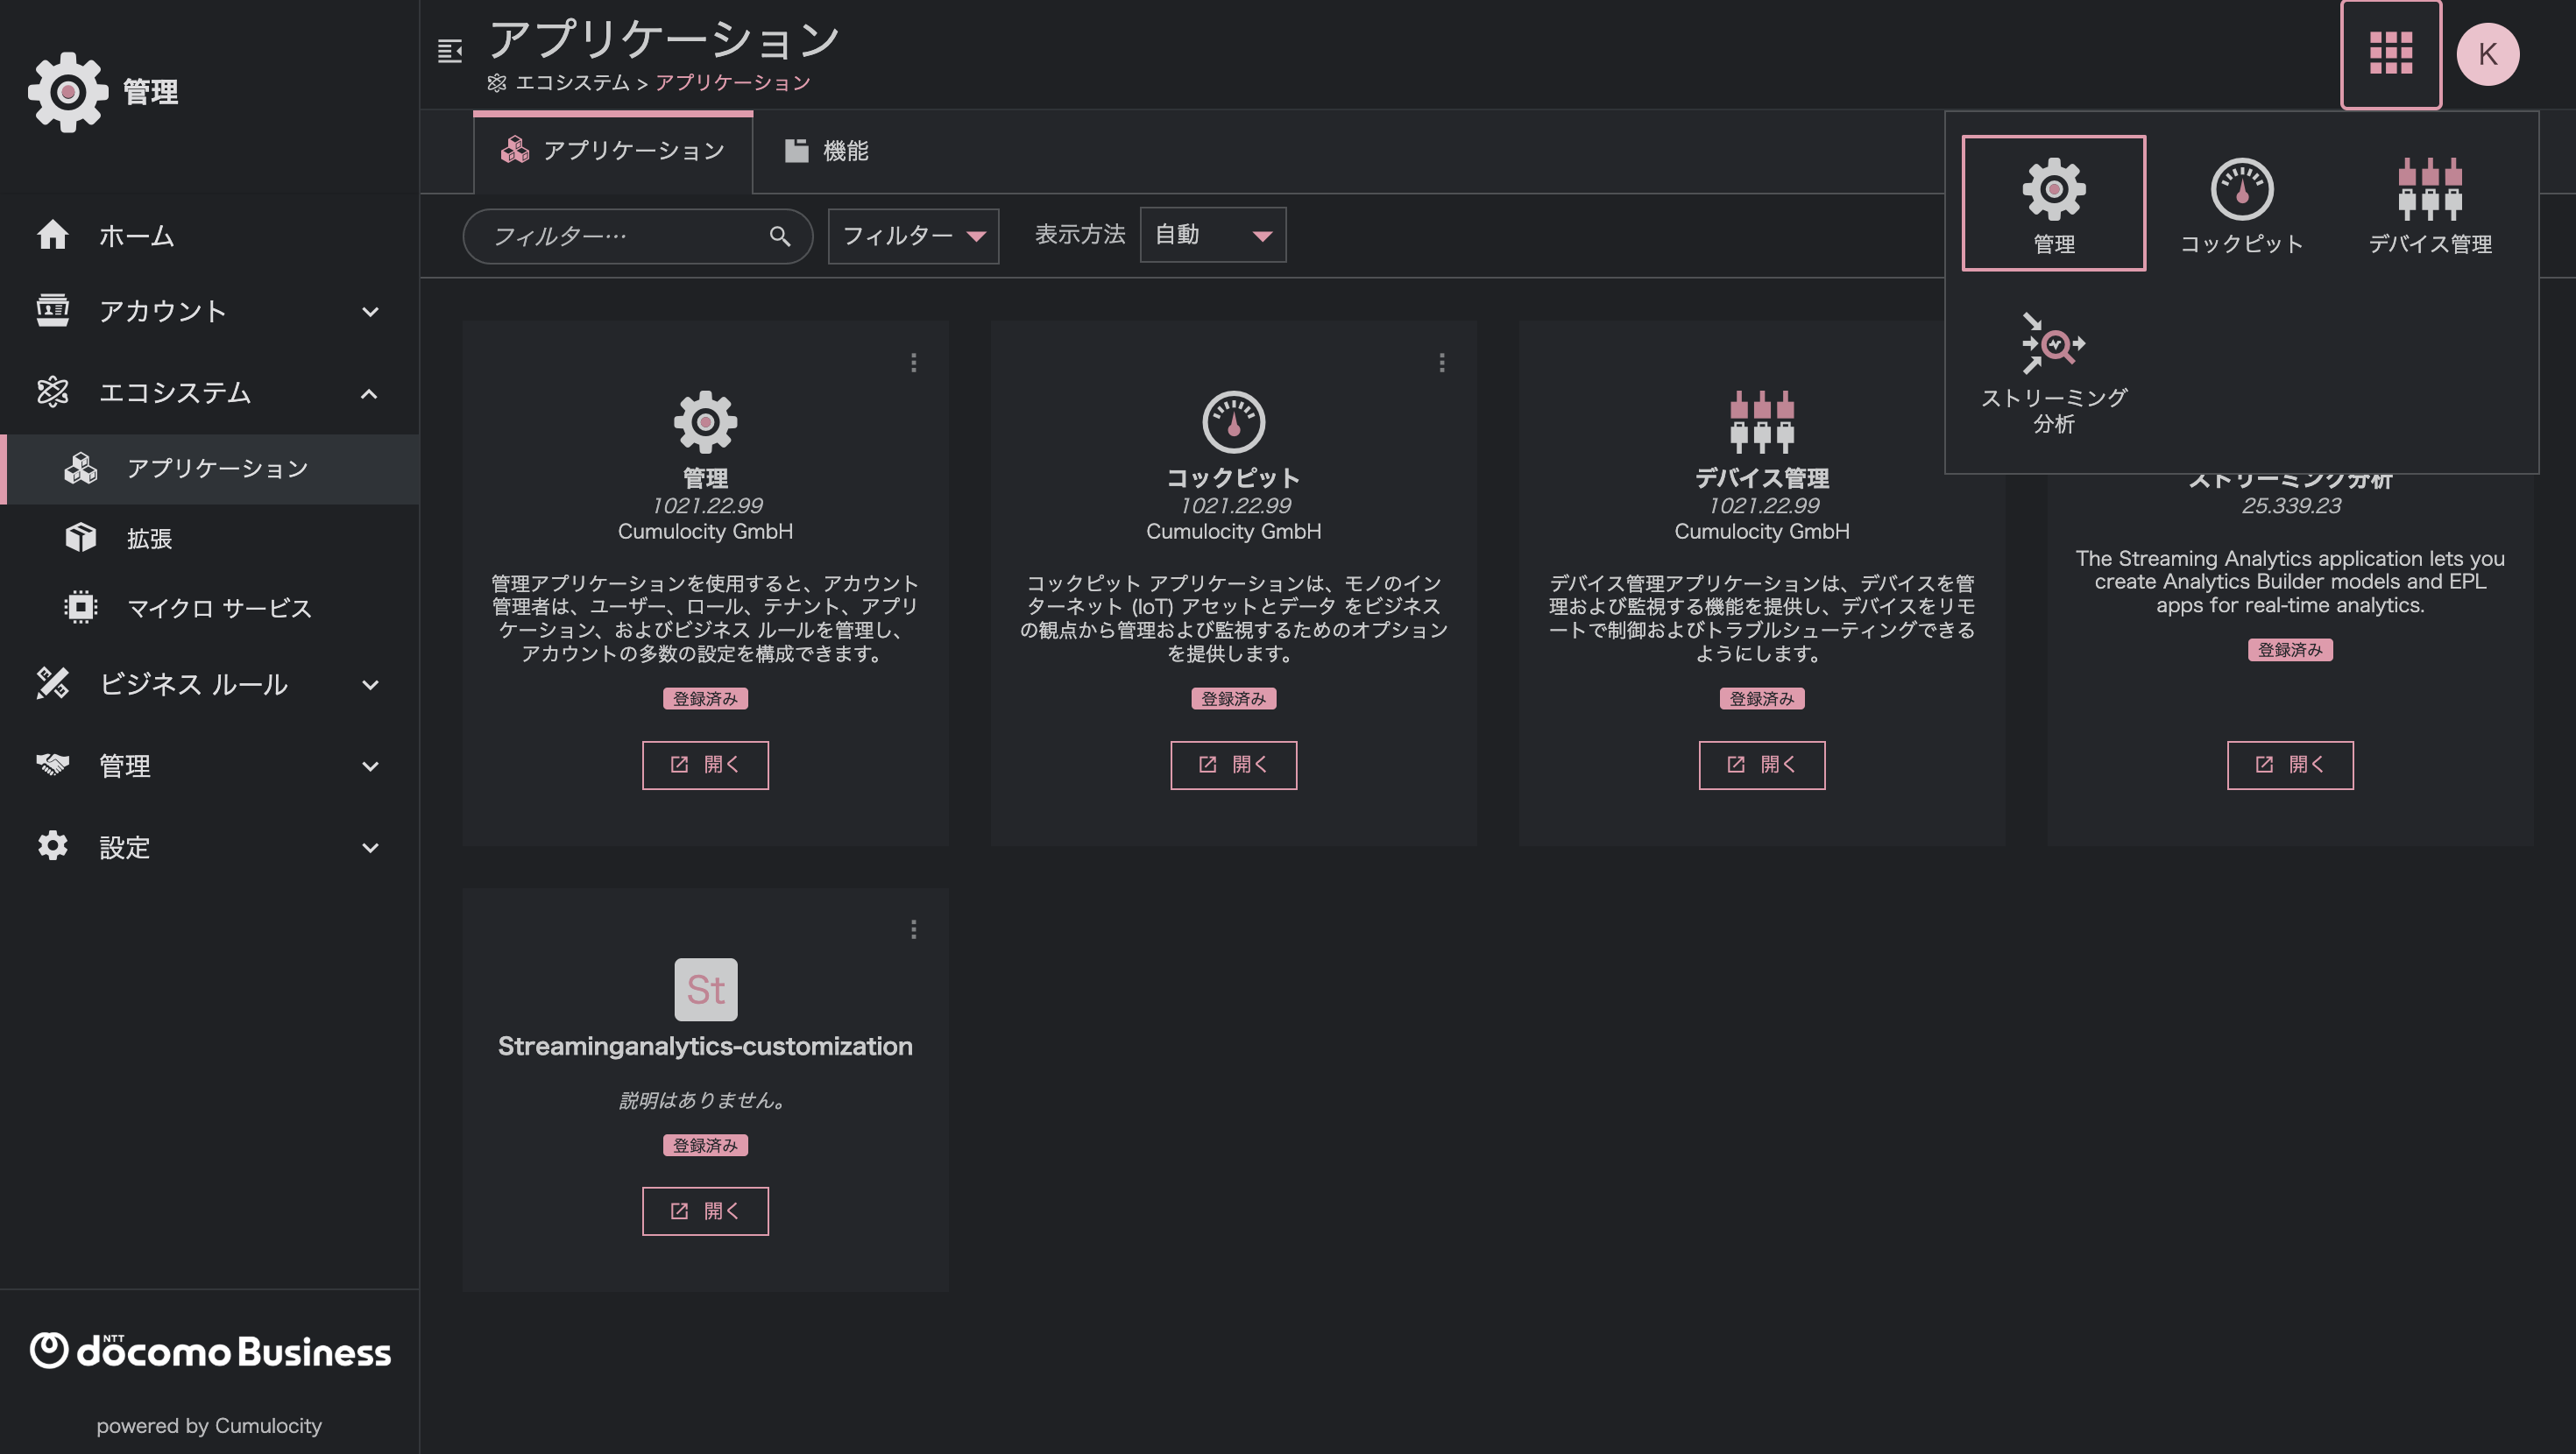Click the search magnifier icon in filter box
2576x1454 pixels.
click(x=780, y=236)
